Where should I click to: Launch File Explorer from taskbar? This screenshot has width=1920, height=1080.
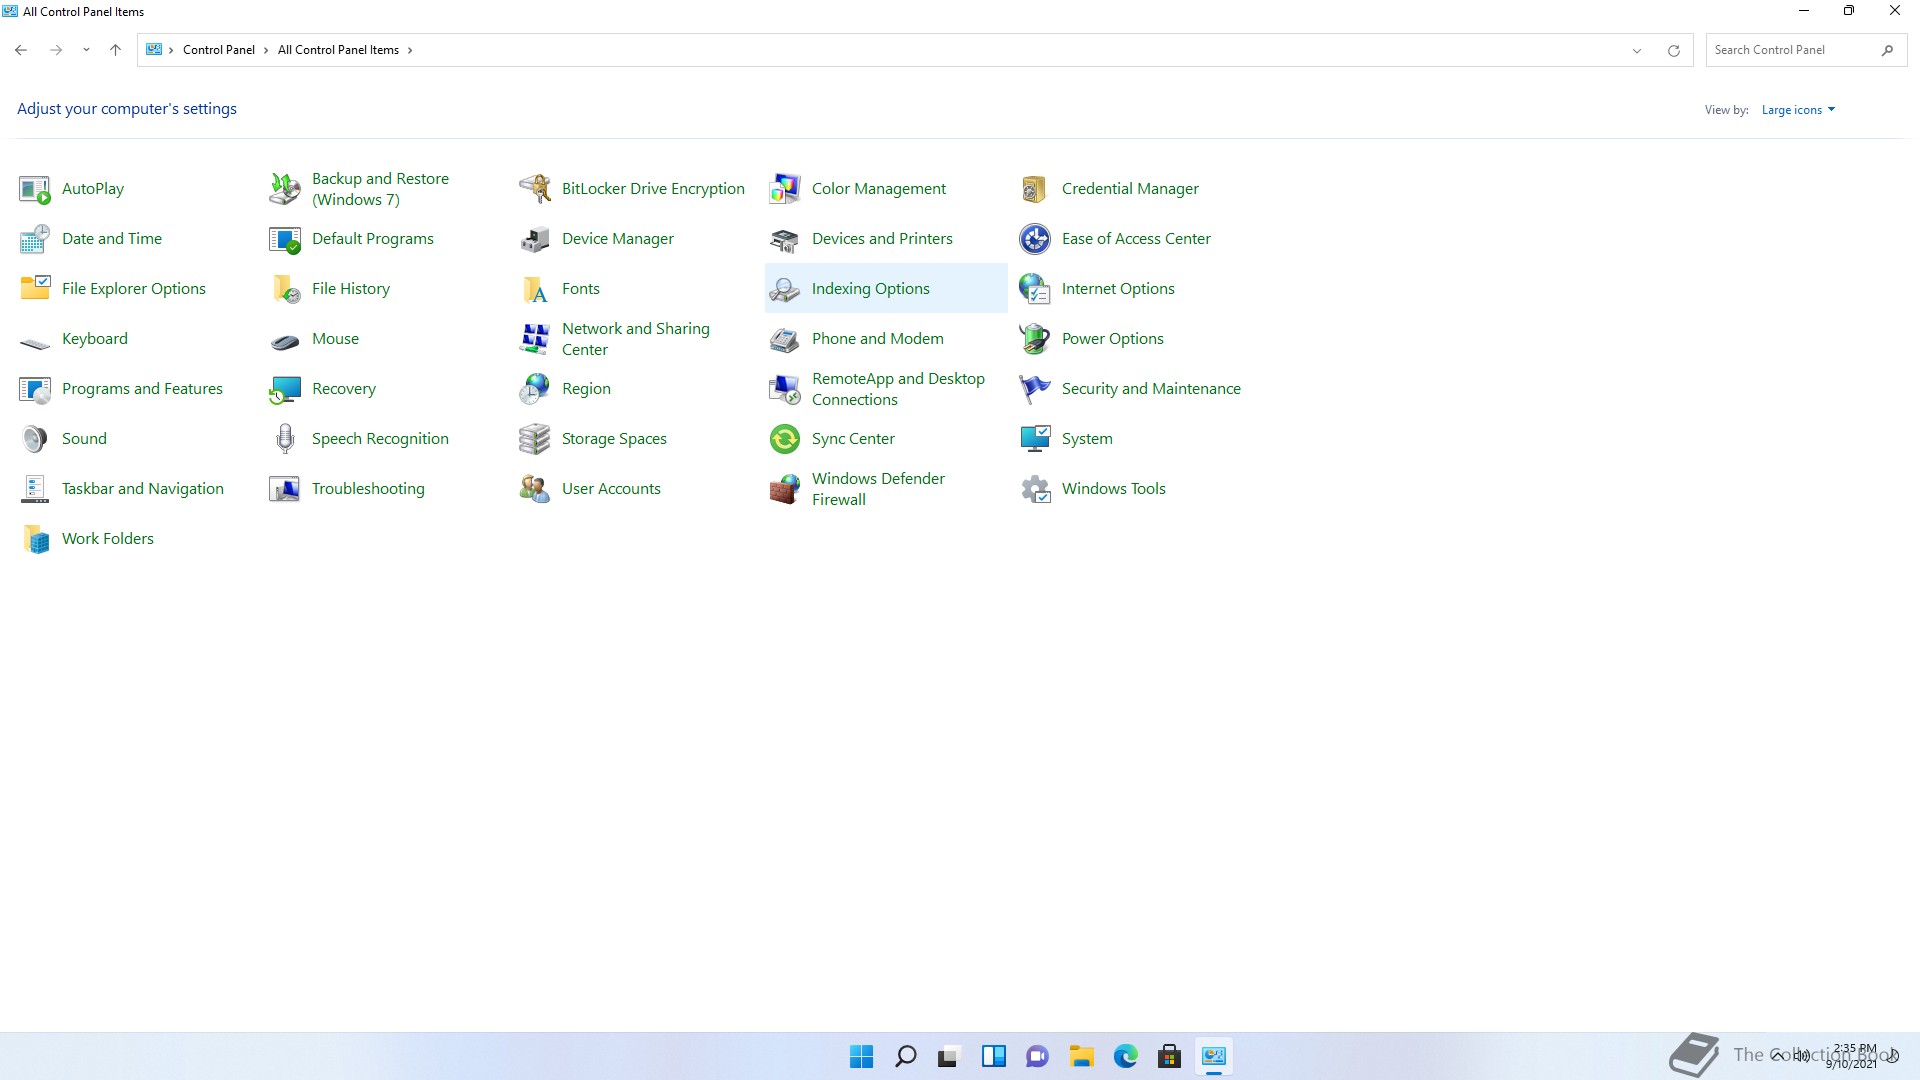(1081, 1056)
